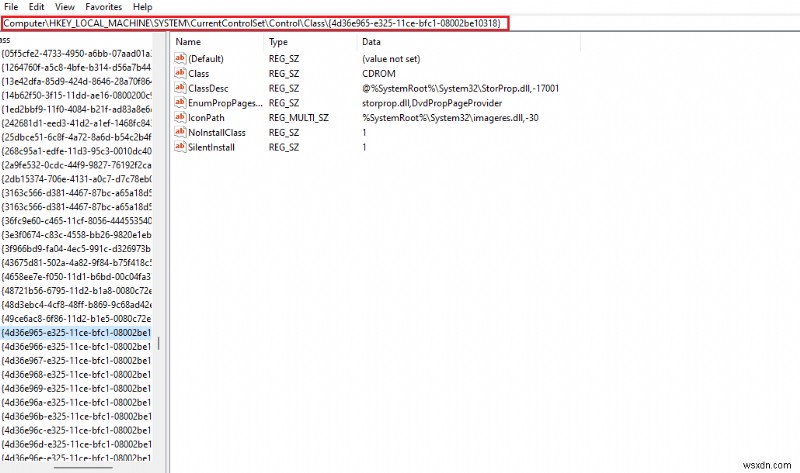Select the {4d36e96d-e325-11ce key
Image resolution: width=800 pixels, height=473 pixels.
point(76,445)
